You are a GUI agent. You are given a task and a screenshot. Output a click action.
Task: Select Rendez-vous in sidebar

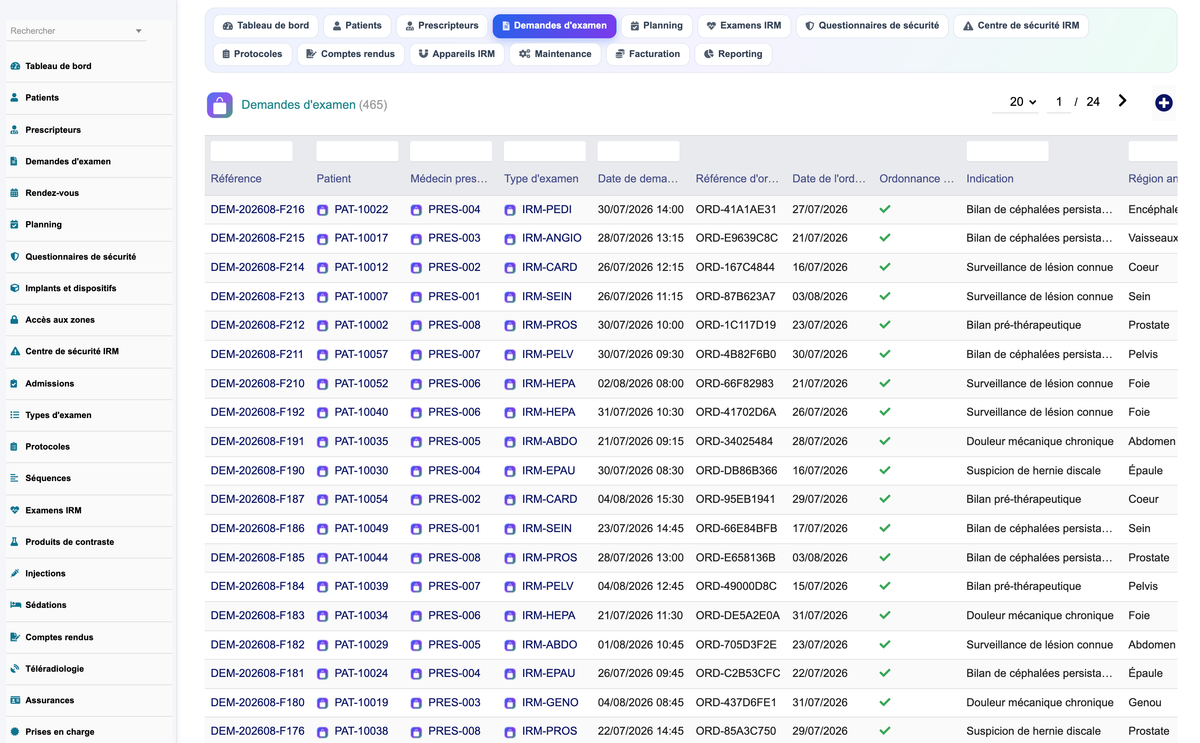(52, 193)
